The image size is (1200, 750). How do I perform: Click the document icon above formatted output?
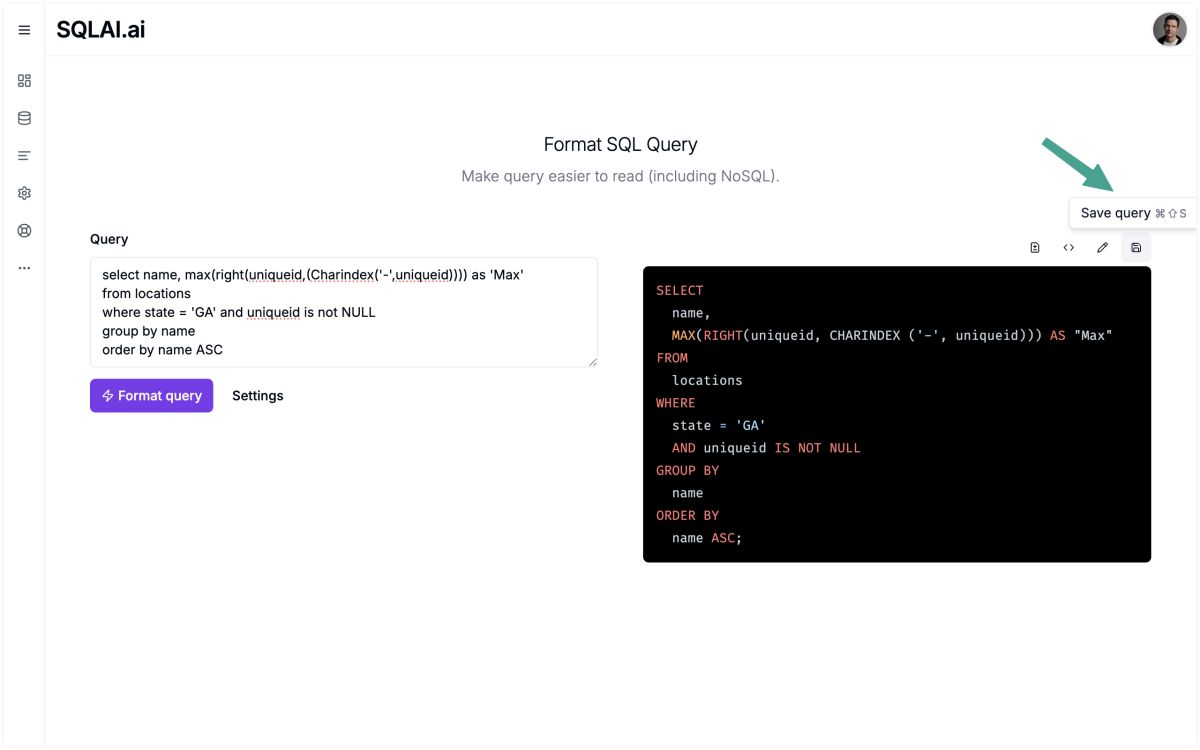[x=1035, y=247]
